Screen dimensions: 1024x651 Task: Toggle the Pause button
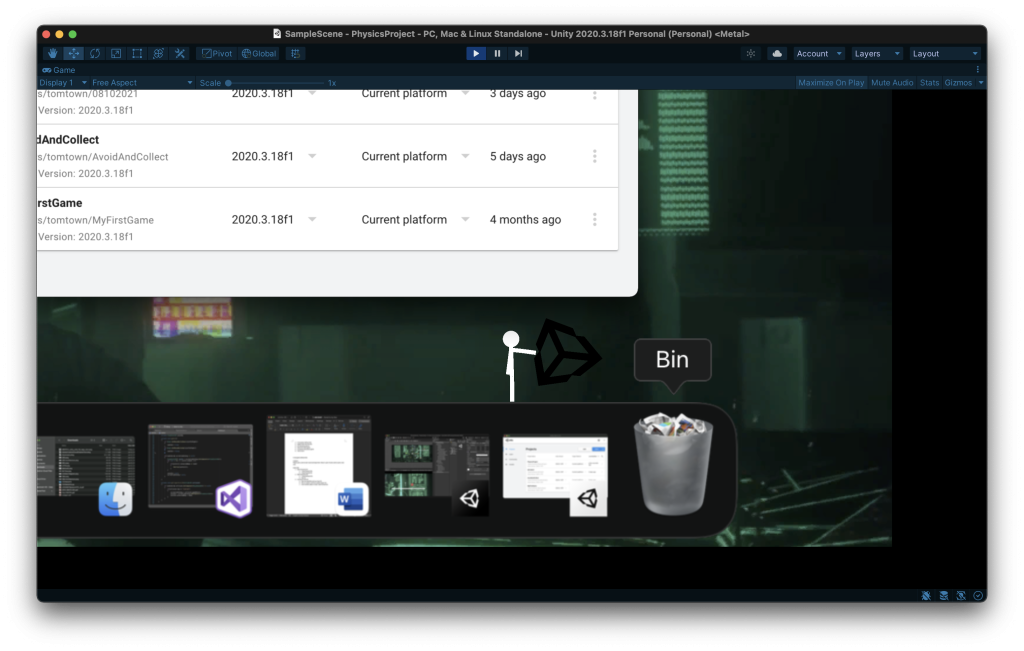point(497,54)
